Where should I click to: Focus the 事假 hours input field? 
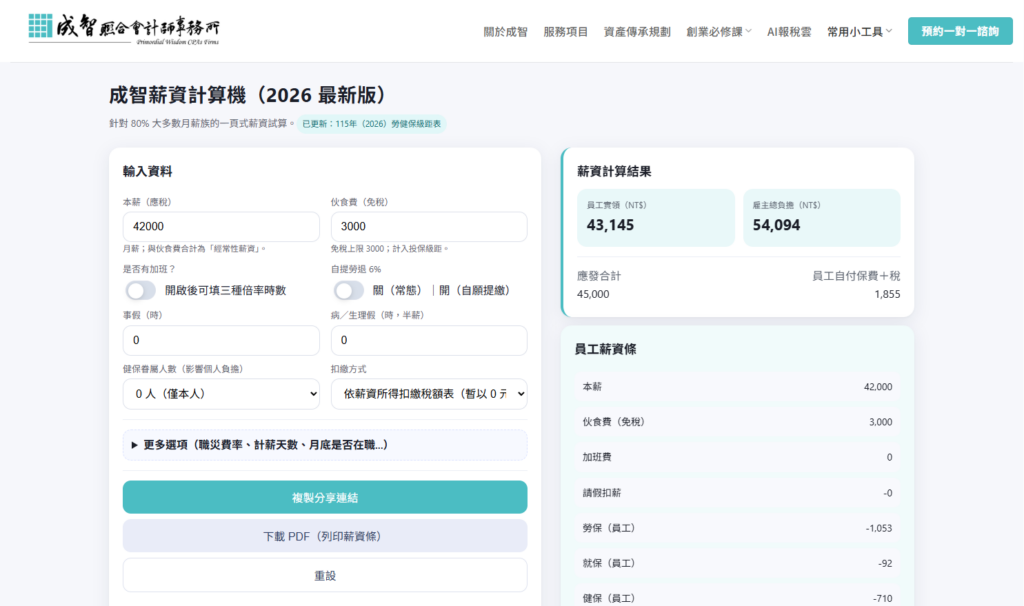(221, 341)
